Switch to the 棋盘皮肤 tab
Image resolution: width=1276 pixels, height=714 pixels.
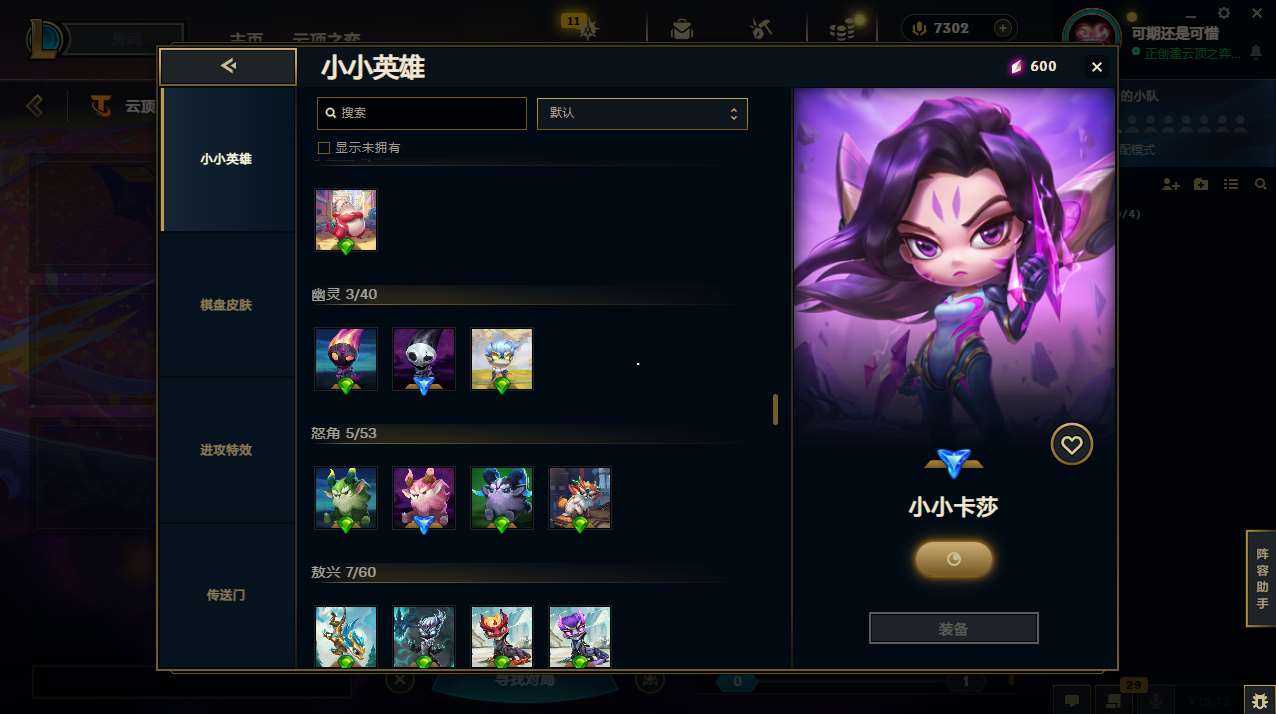click(226, 304)
